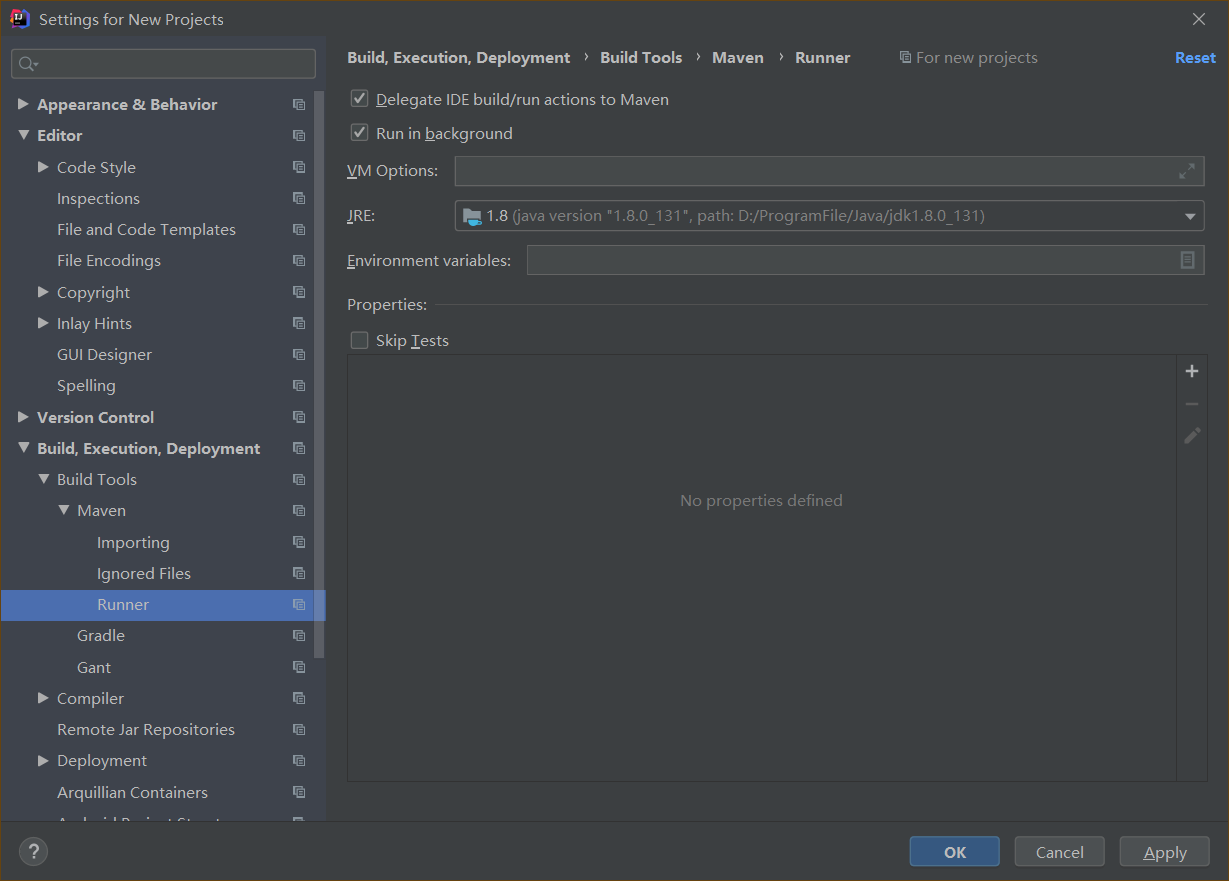Click the IntelliJ IDEA title bar logo
The height and width of the screenshot is (881, 1229).
pos(20,19)
